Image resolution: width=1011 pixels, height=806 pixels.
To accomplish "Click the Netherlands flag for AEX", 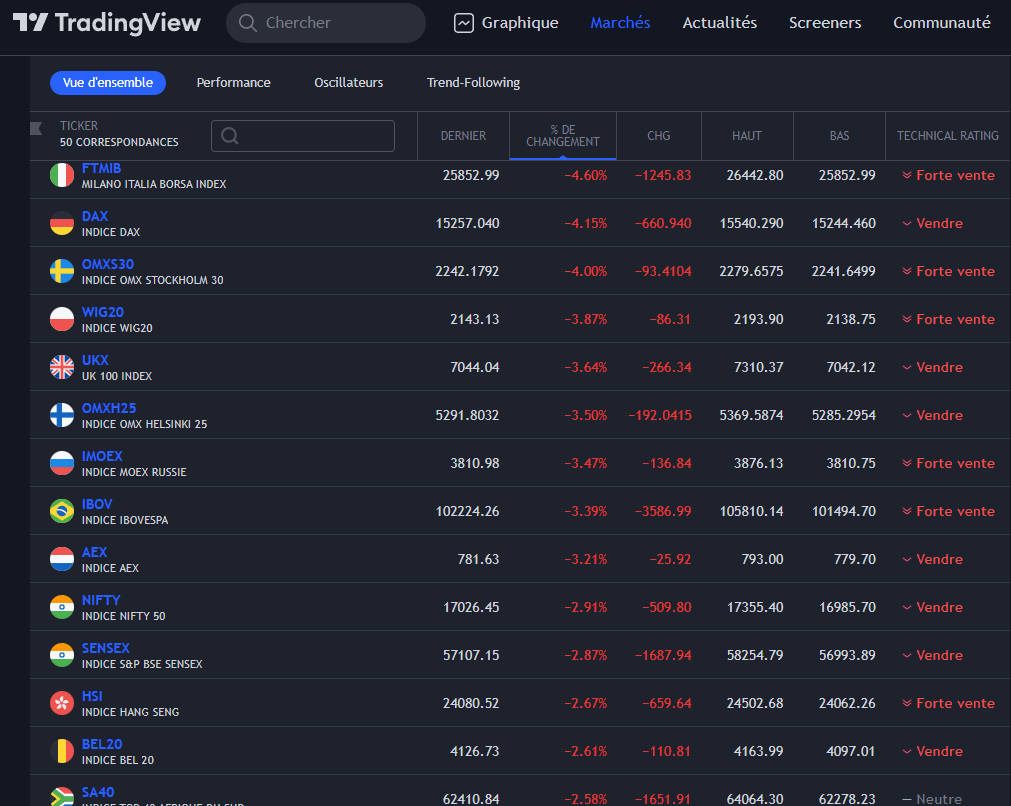I will (62, 559).
